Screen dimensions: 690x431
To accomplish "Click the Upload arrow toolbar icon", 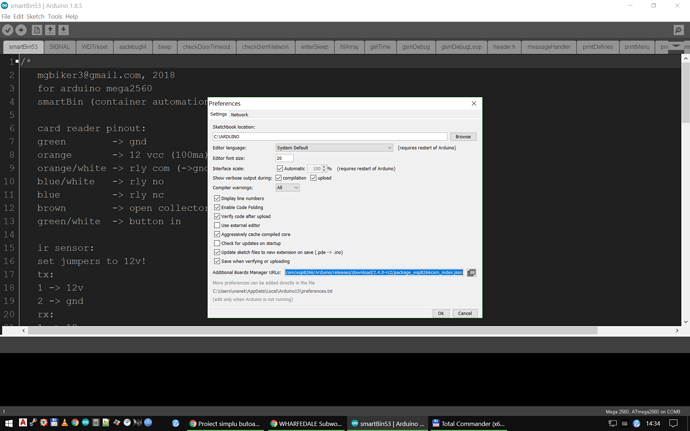I will coord(21,30).
